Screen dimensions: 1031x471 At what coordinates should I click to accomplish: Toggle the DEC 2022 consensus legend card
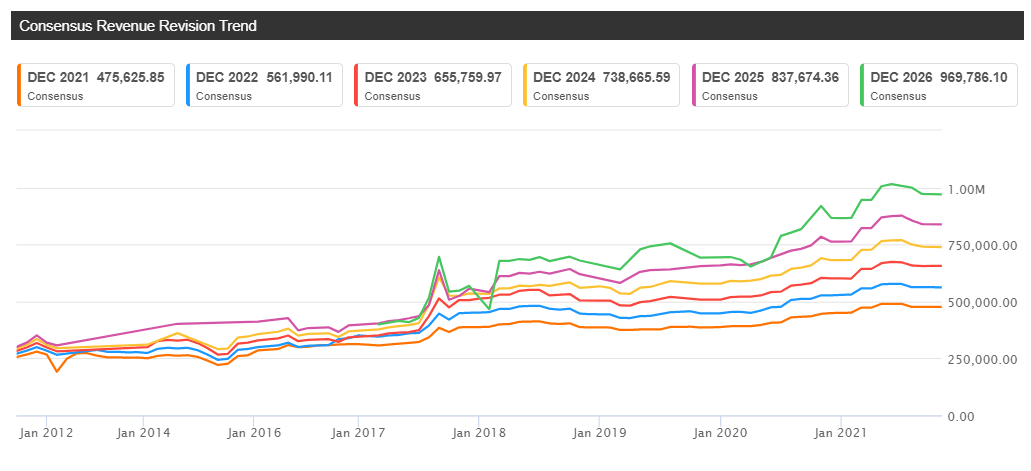pos(264,85)
